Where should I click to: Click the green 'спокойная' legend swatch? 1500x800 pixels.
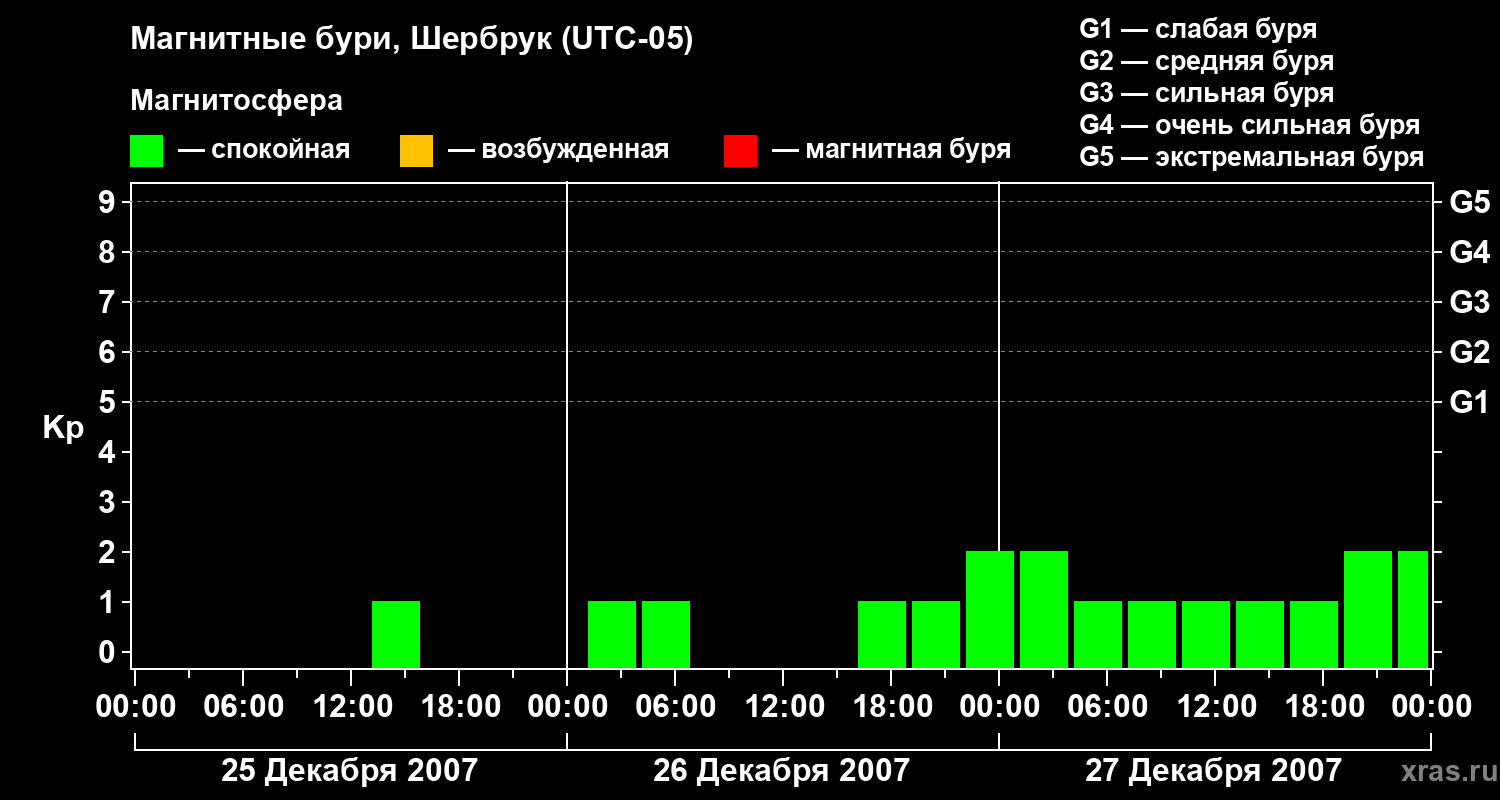coord(146,151)
